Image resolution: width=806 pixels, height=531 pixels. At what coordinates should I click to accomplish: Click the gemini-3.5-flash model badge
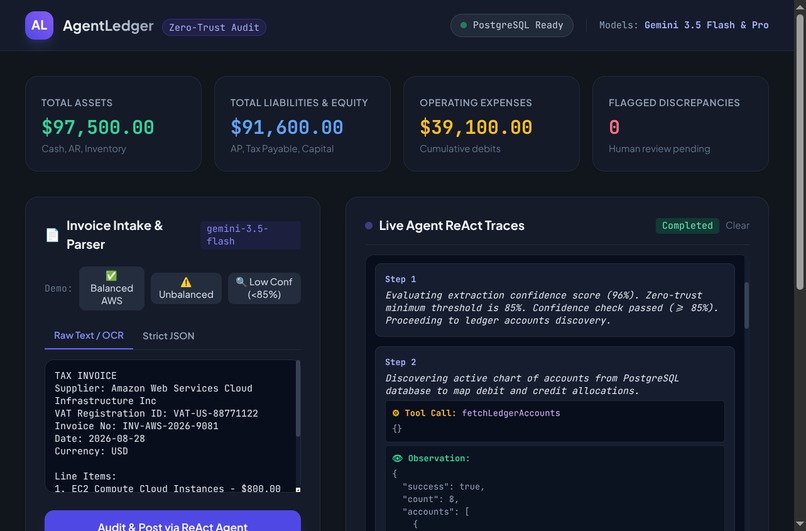tap(251, 235)
